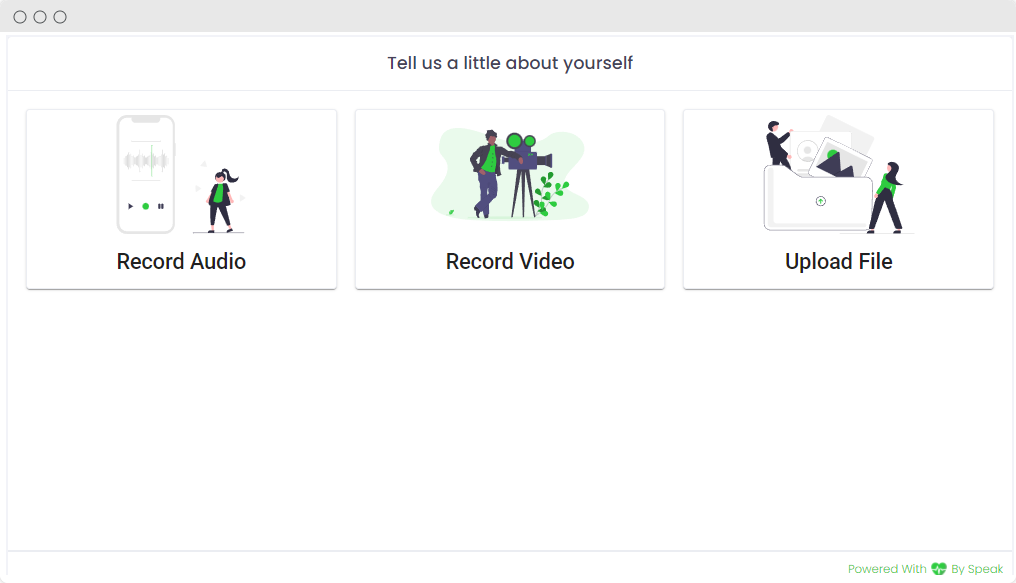Select the Record Video option label
Viewport: 1016px width, 583px height.
click(510, 262)
